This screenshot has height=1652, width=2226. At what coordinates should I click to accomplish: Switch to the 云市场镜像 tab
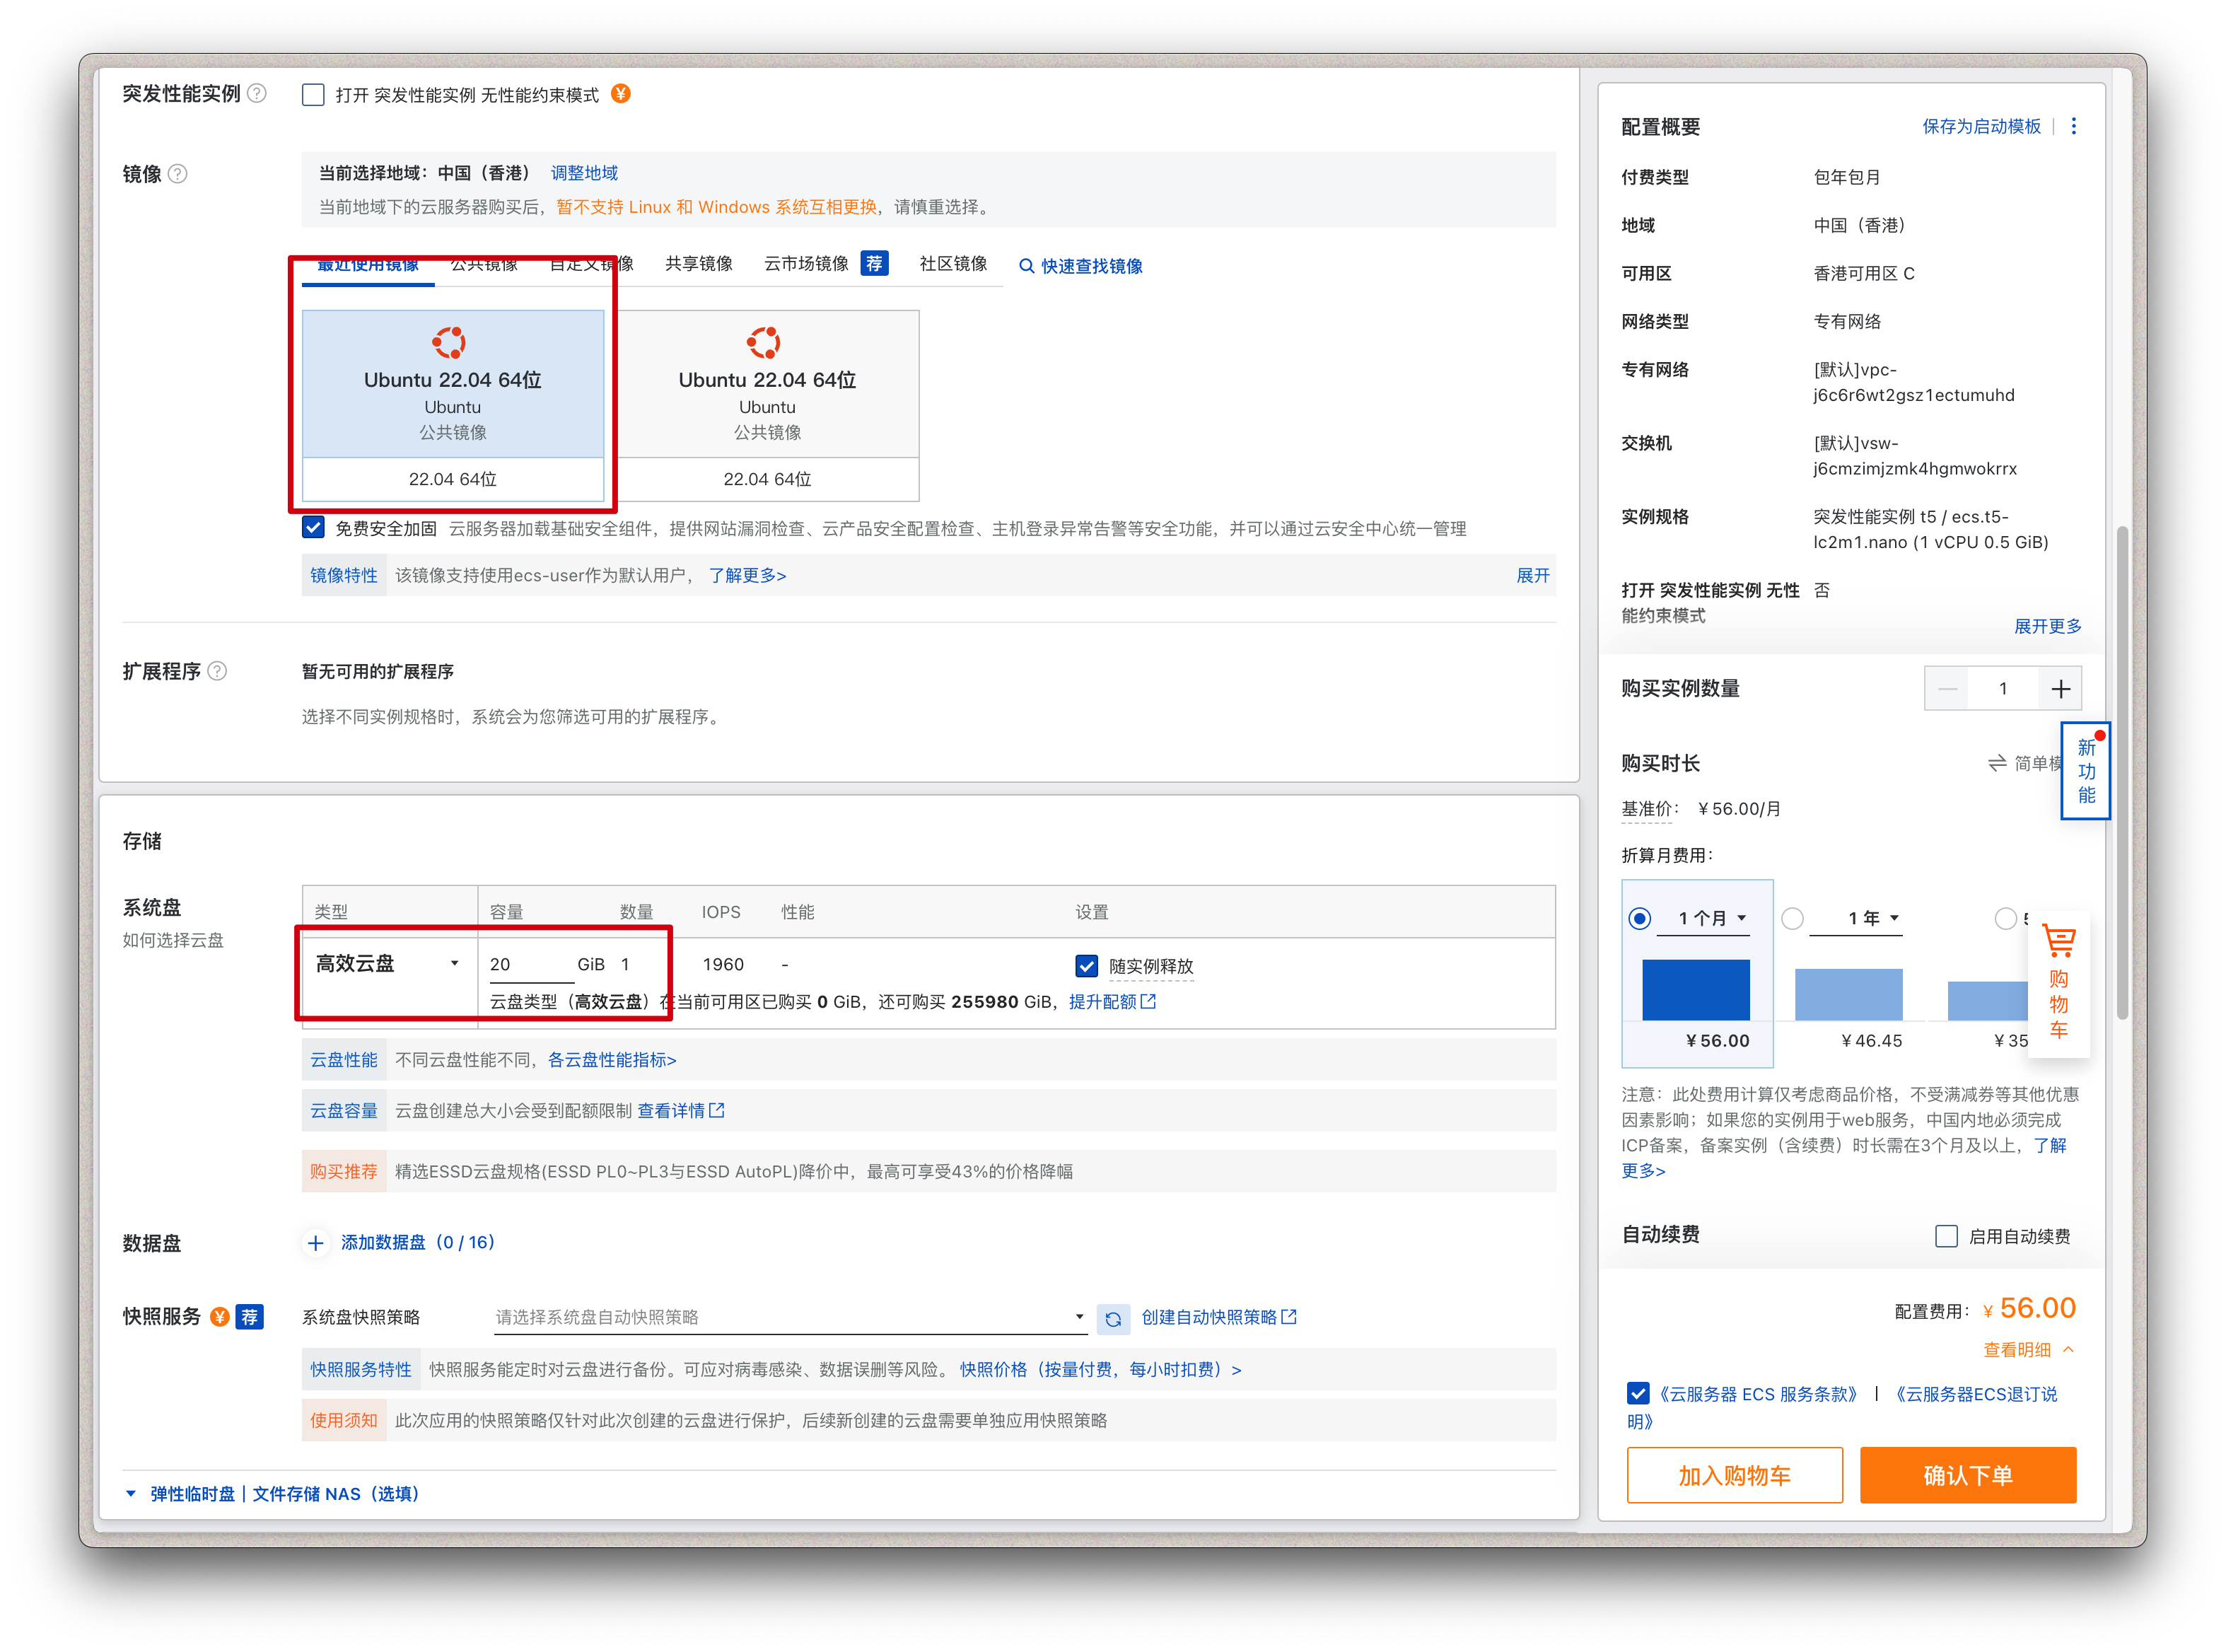[806, 263]
